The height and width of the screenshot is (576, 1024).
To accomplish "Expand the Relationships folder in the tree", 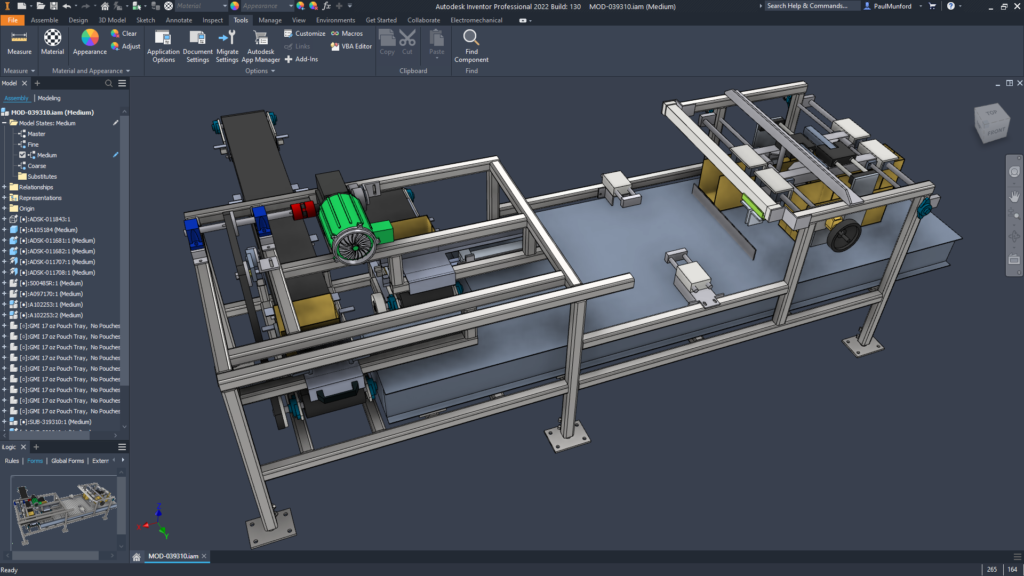I will coord(5,187).
